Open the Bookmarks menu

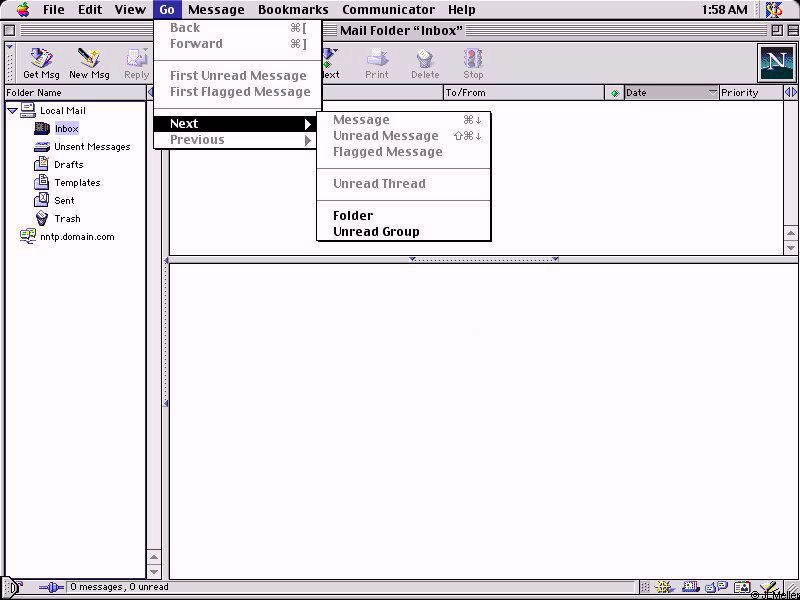(293, 10)
